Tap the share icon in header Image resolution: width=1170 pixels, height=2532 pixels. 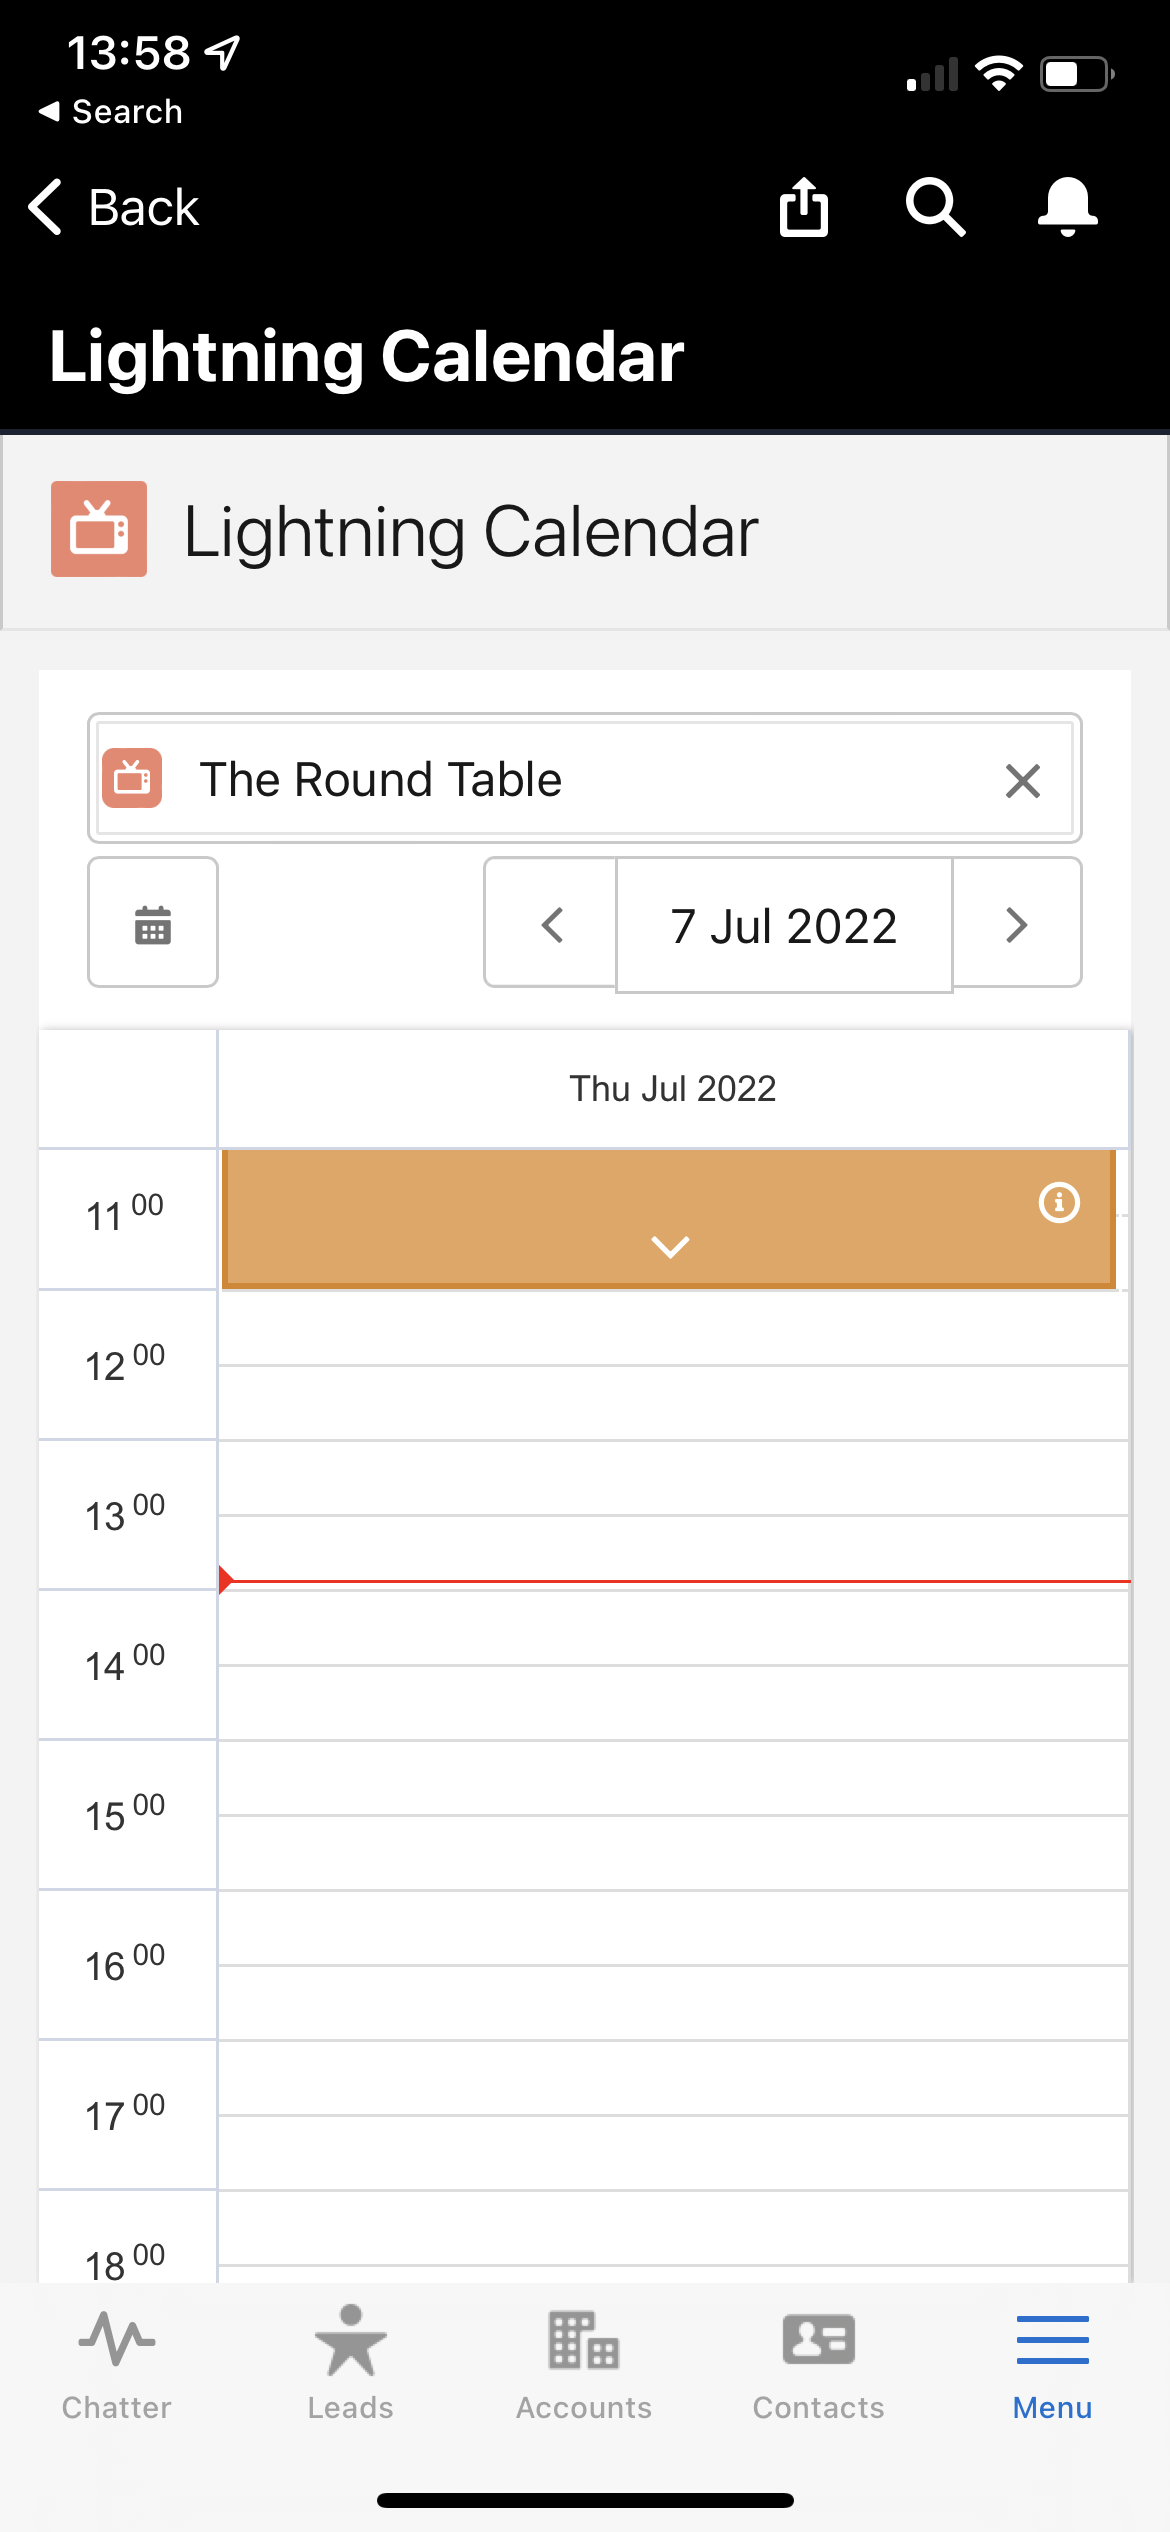pos(804,207)
